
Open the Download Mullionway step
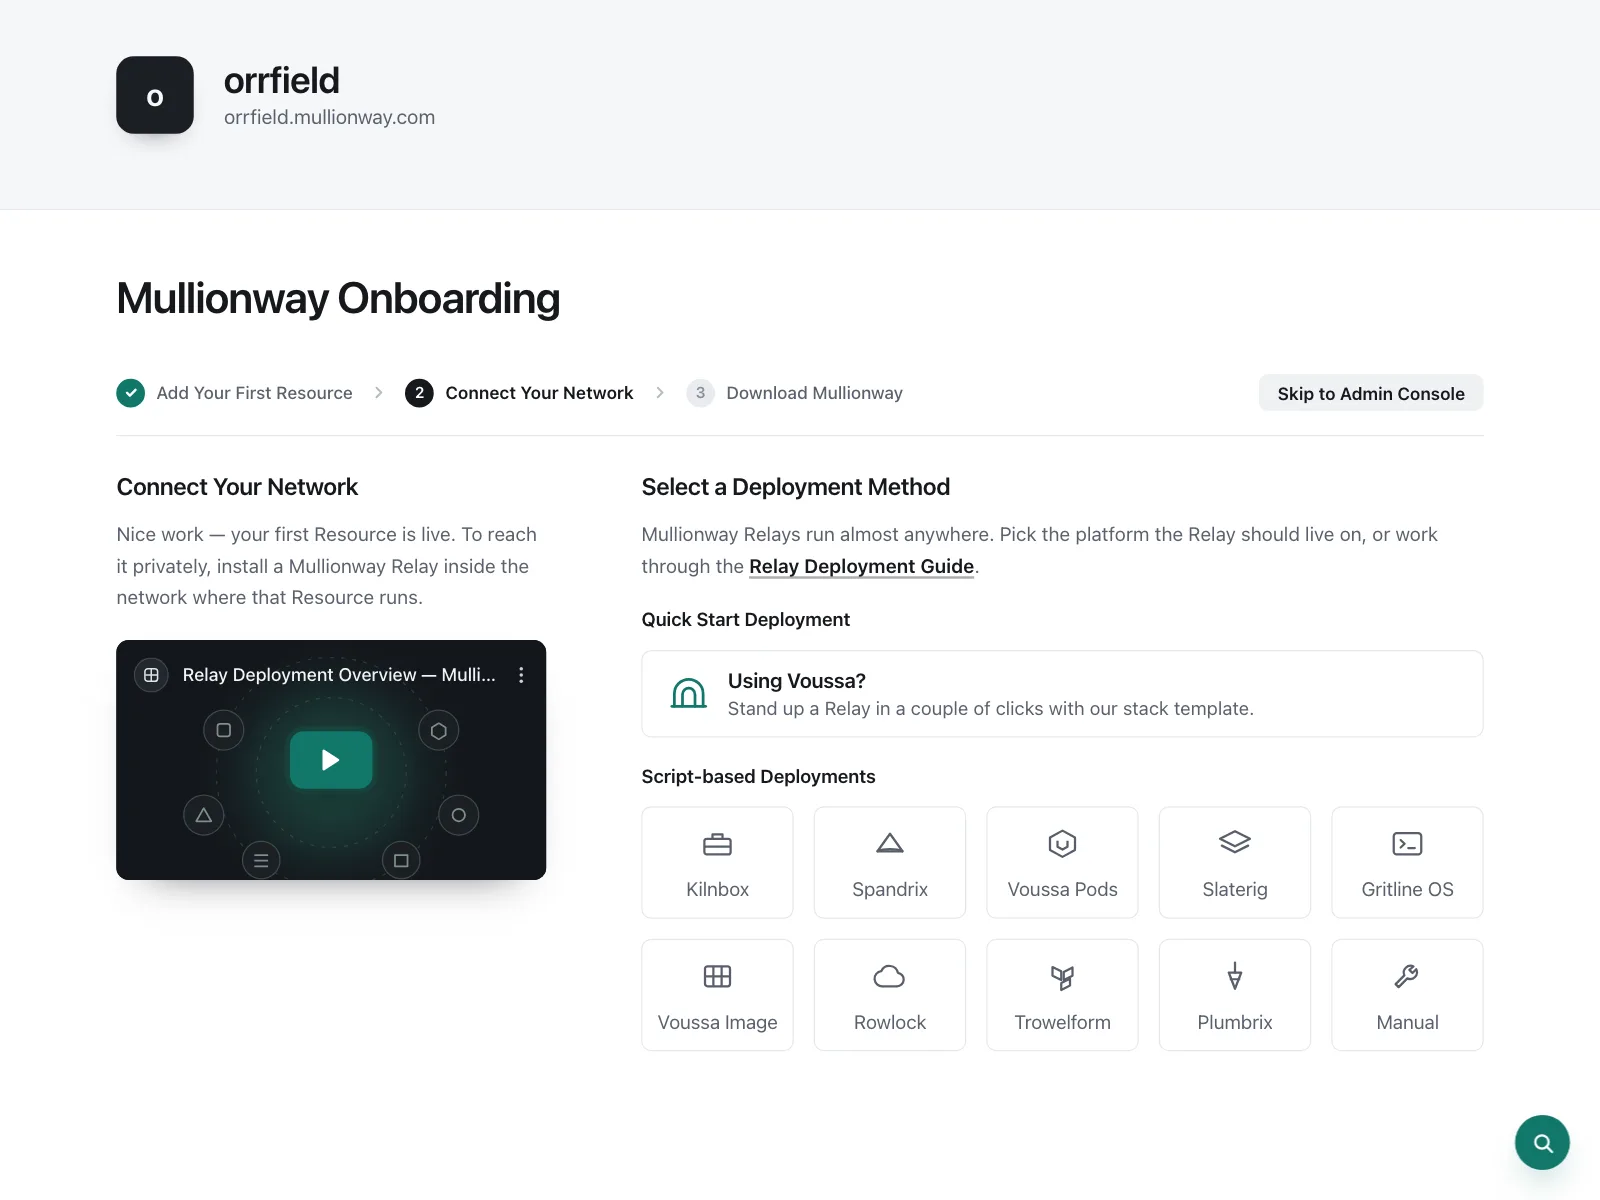coord(795,393)
